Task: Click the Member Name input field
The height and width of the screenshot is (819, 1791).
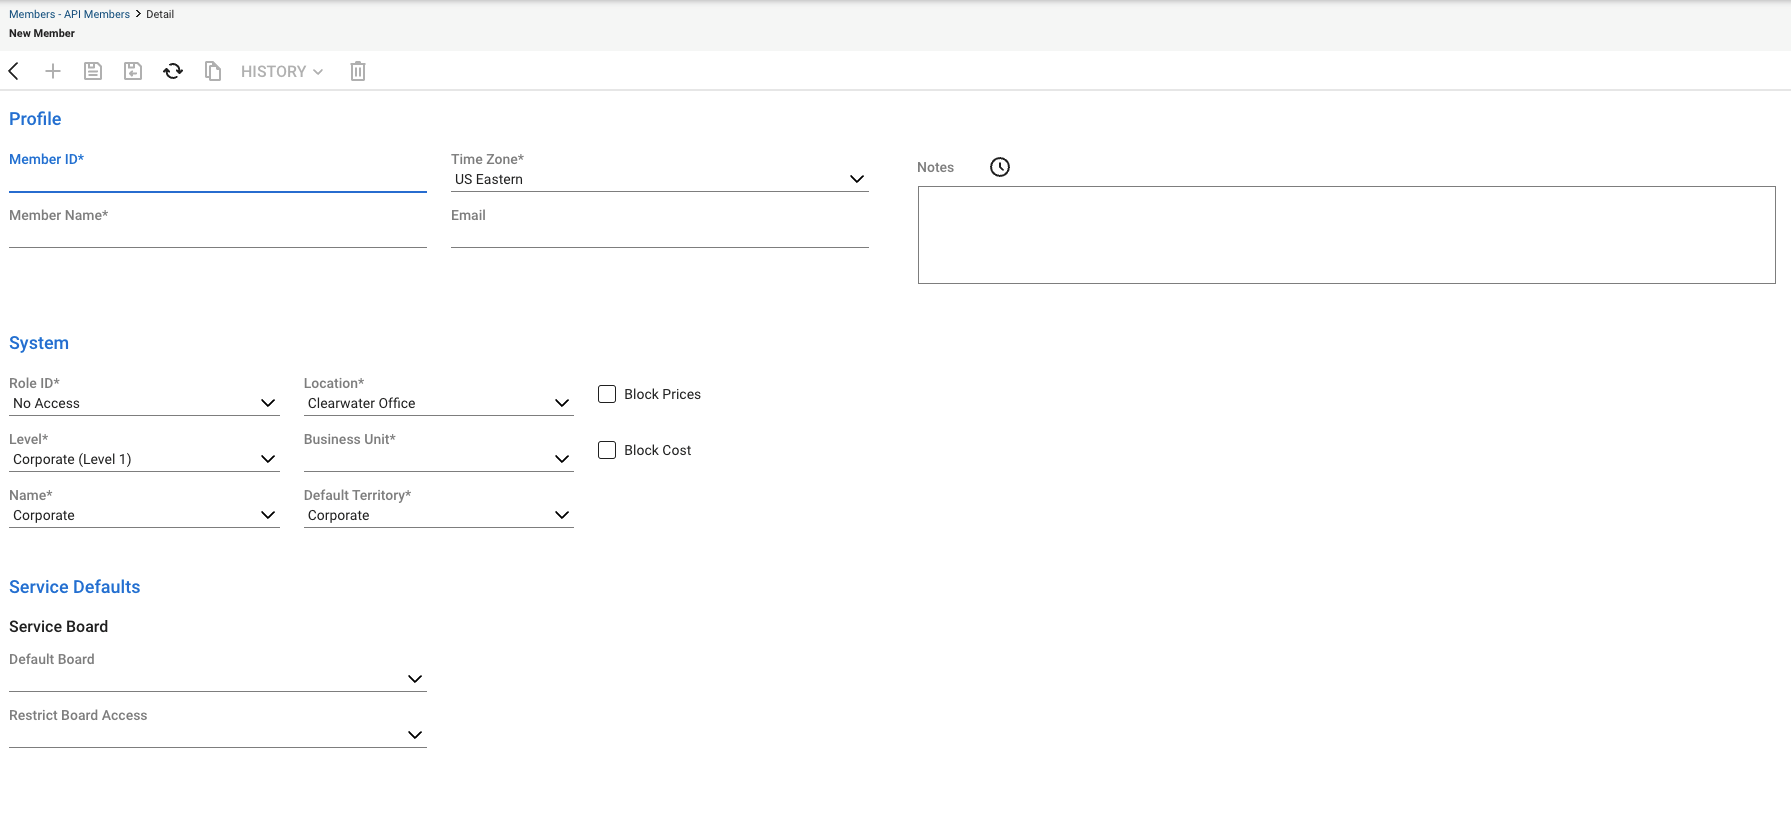Action: tap(217, 236)
